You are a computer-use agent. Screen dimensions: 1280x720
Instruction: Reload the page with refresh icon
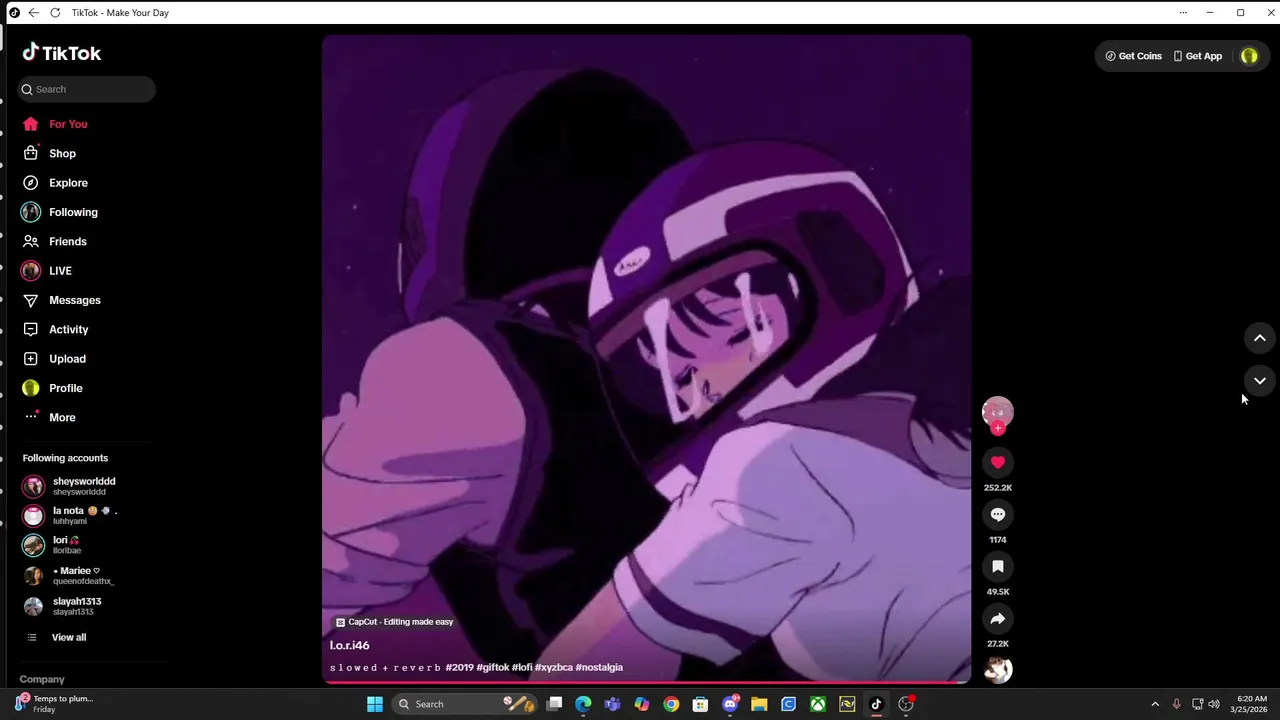[55, 13]
